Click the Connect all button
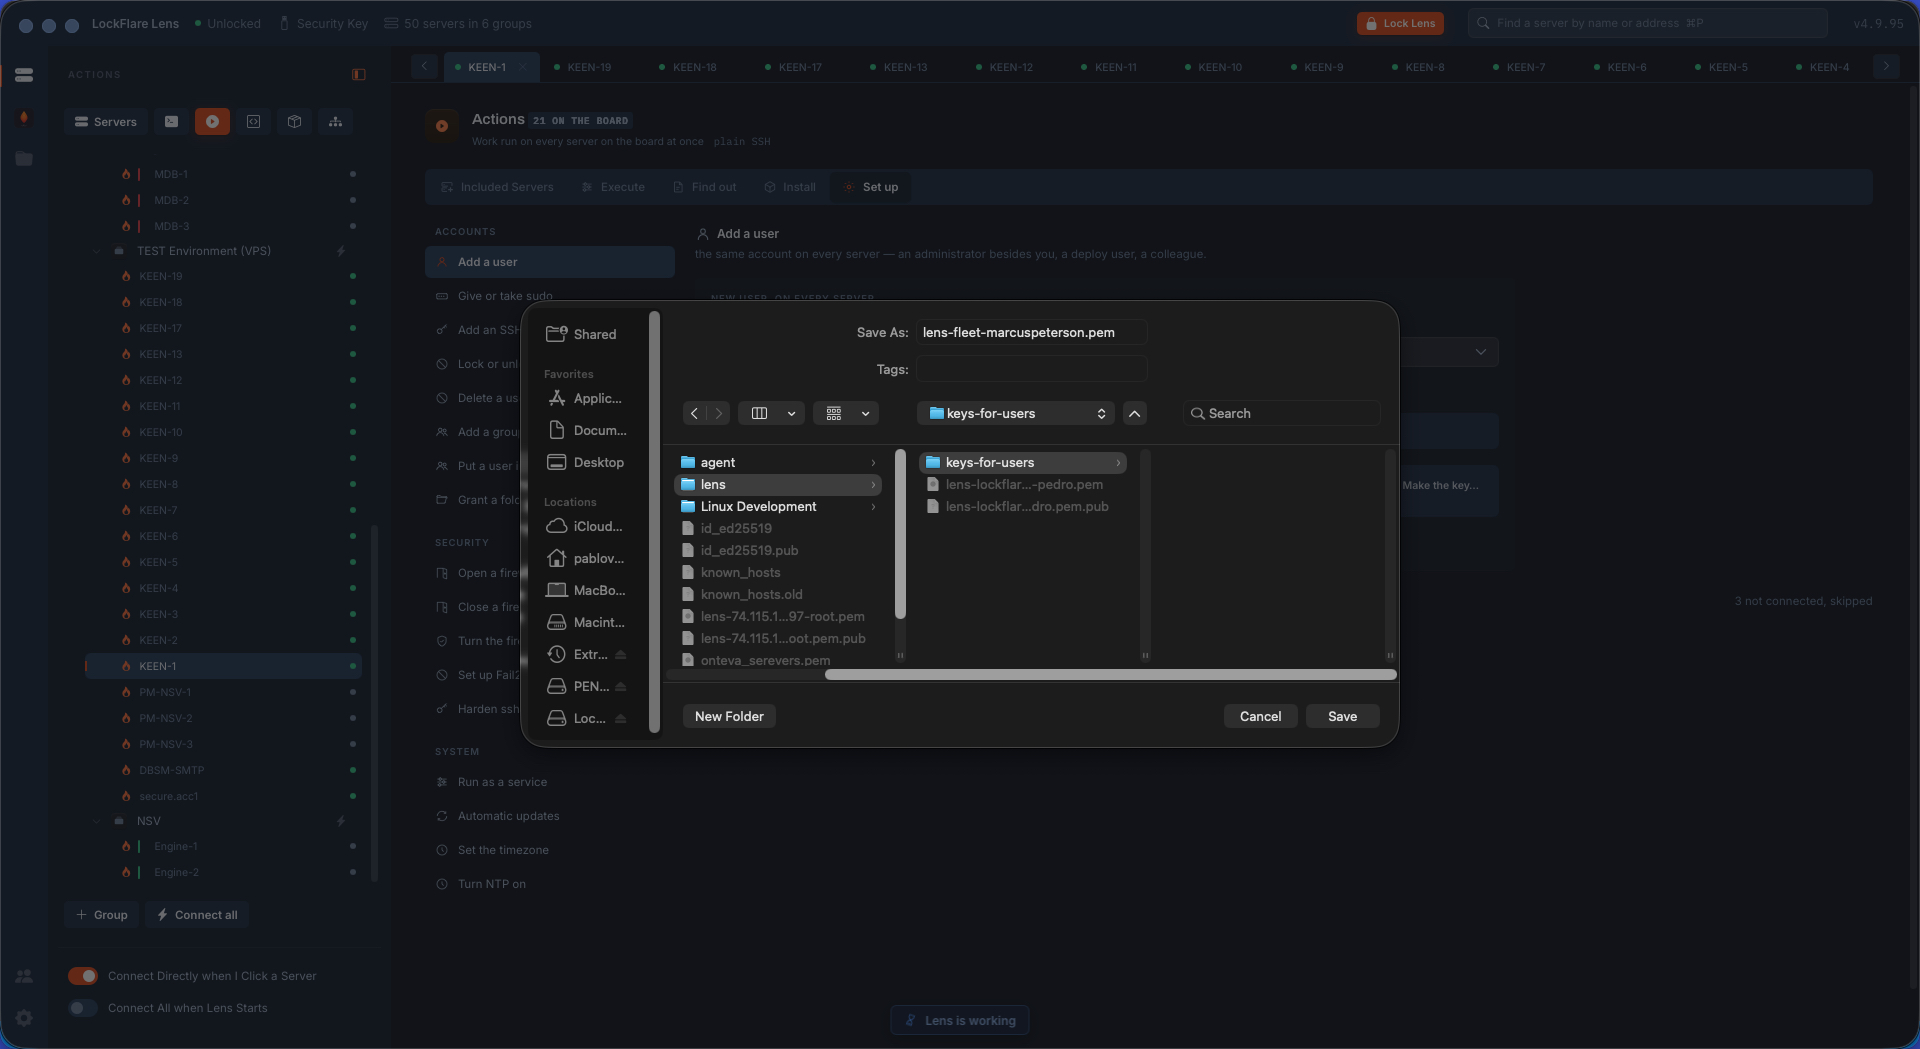 [x=197, y=916]
